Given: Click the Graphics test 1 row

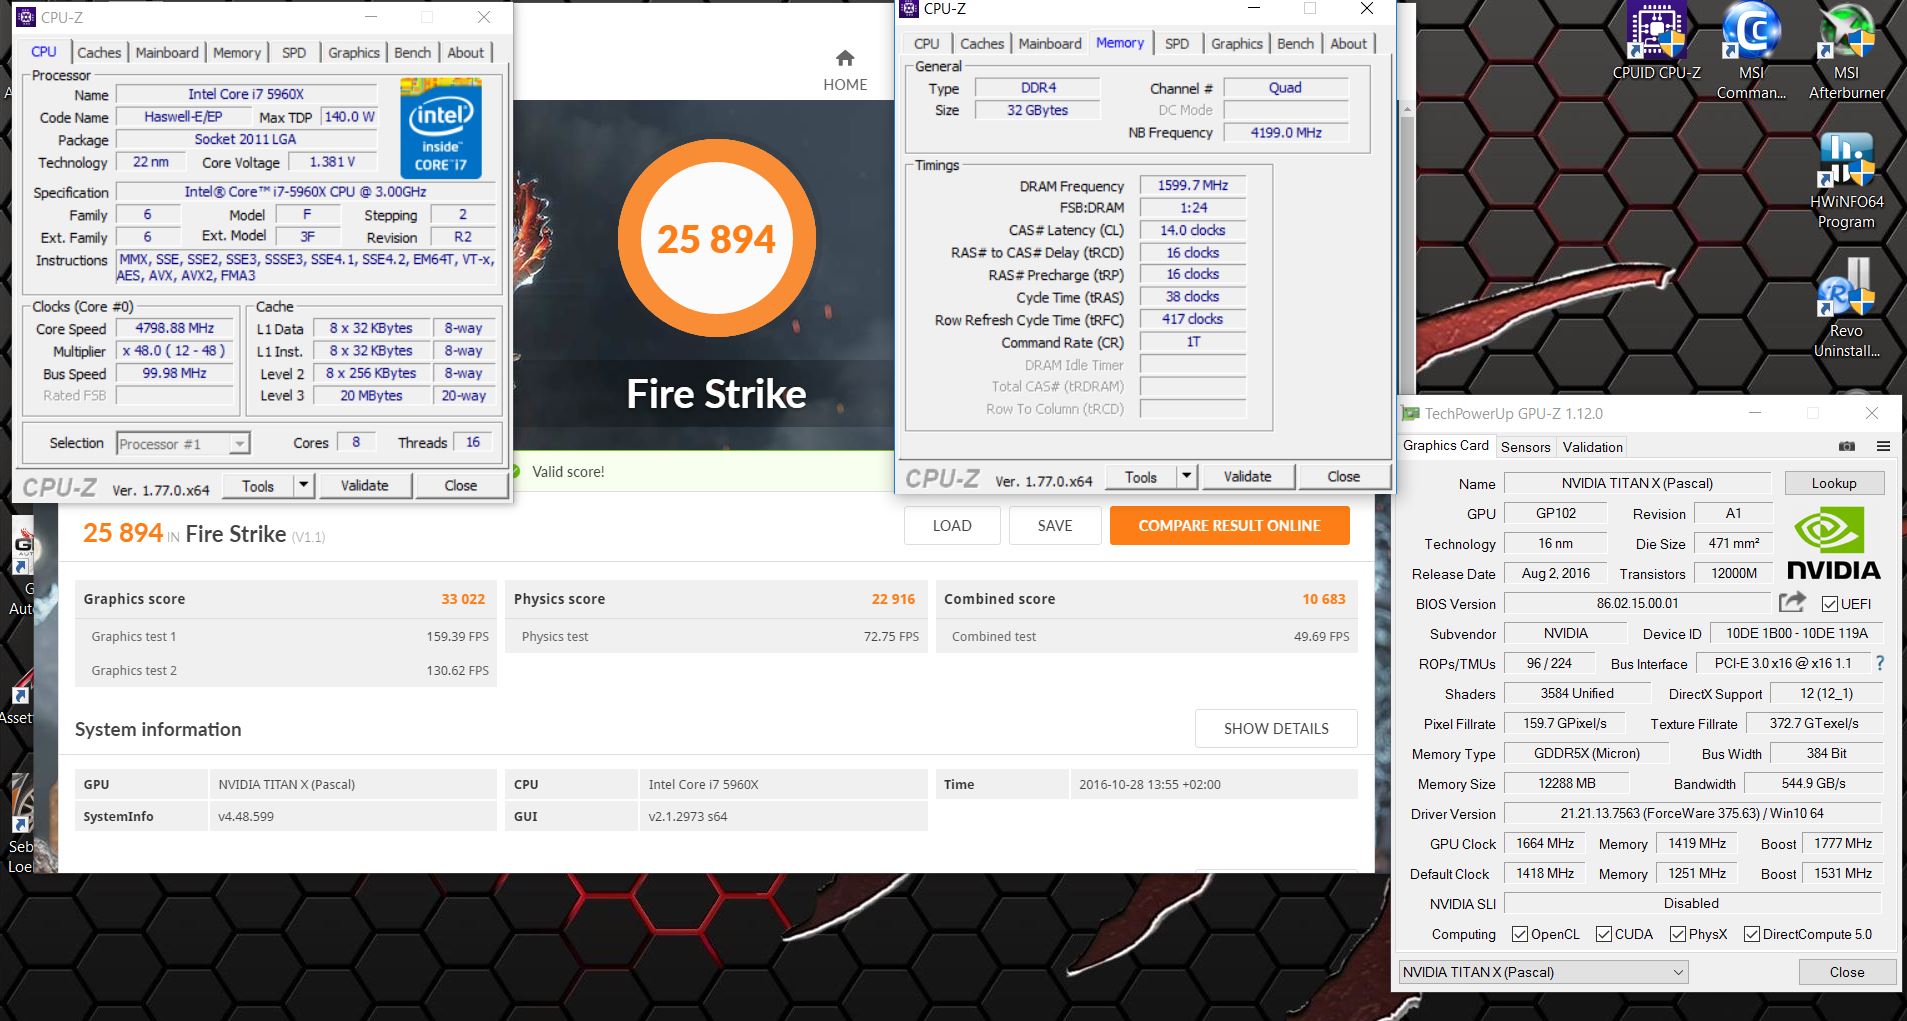Looking at the screenshot, I should click(x=286, y=636).
